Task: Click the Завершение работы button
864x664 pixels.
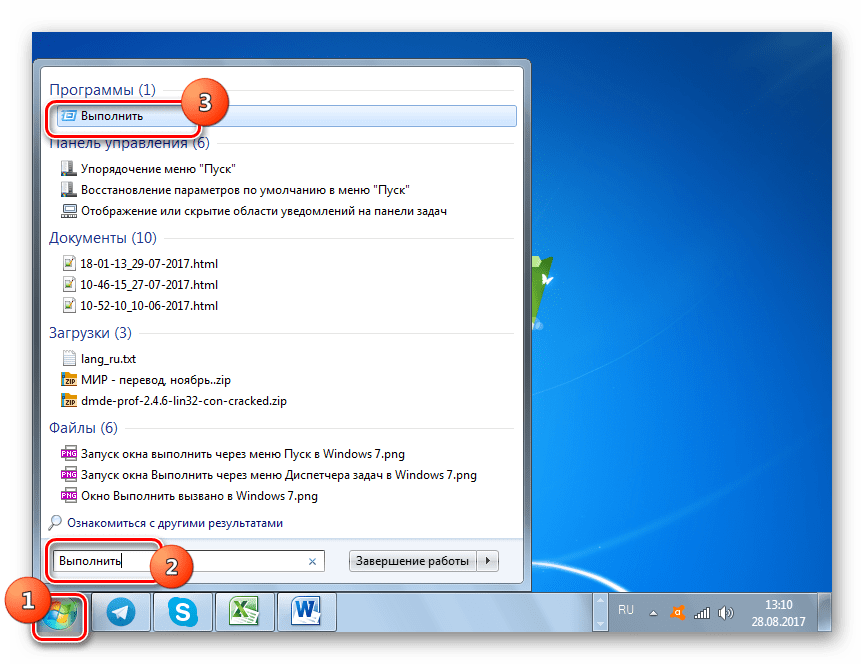Action: click(x=412, y=561)
